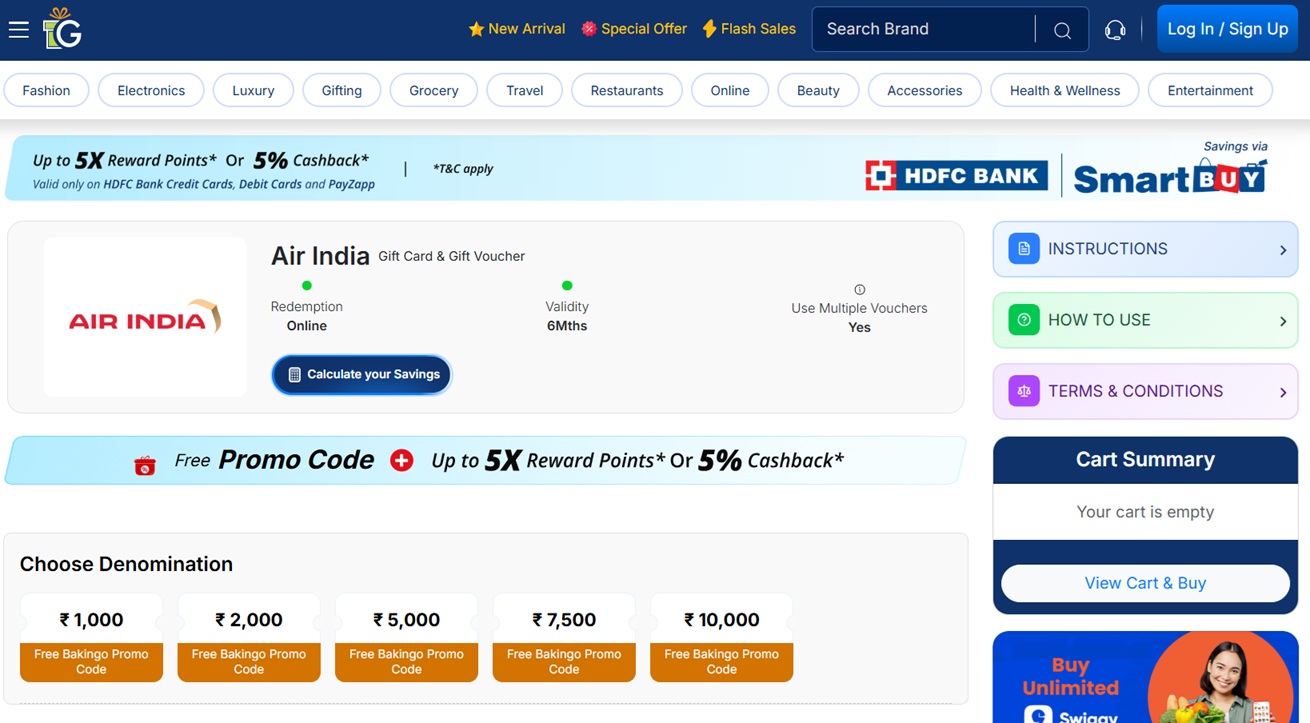Expand the Terms & Conditions chevron

1283,392
